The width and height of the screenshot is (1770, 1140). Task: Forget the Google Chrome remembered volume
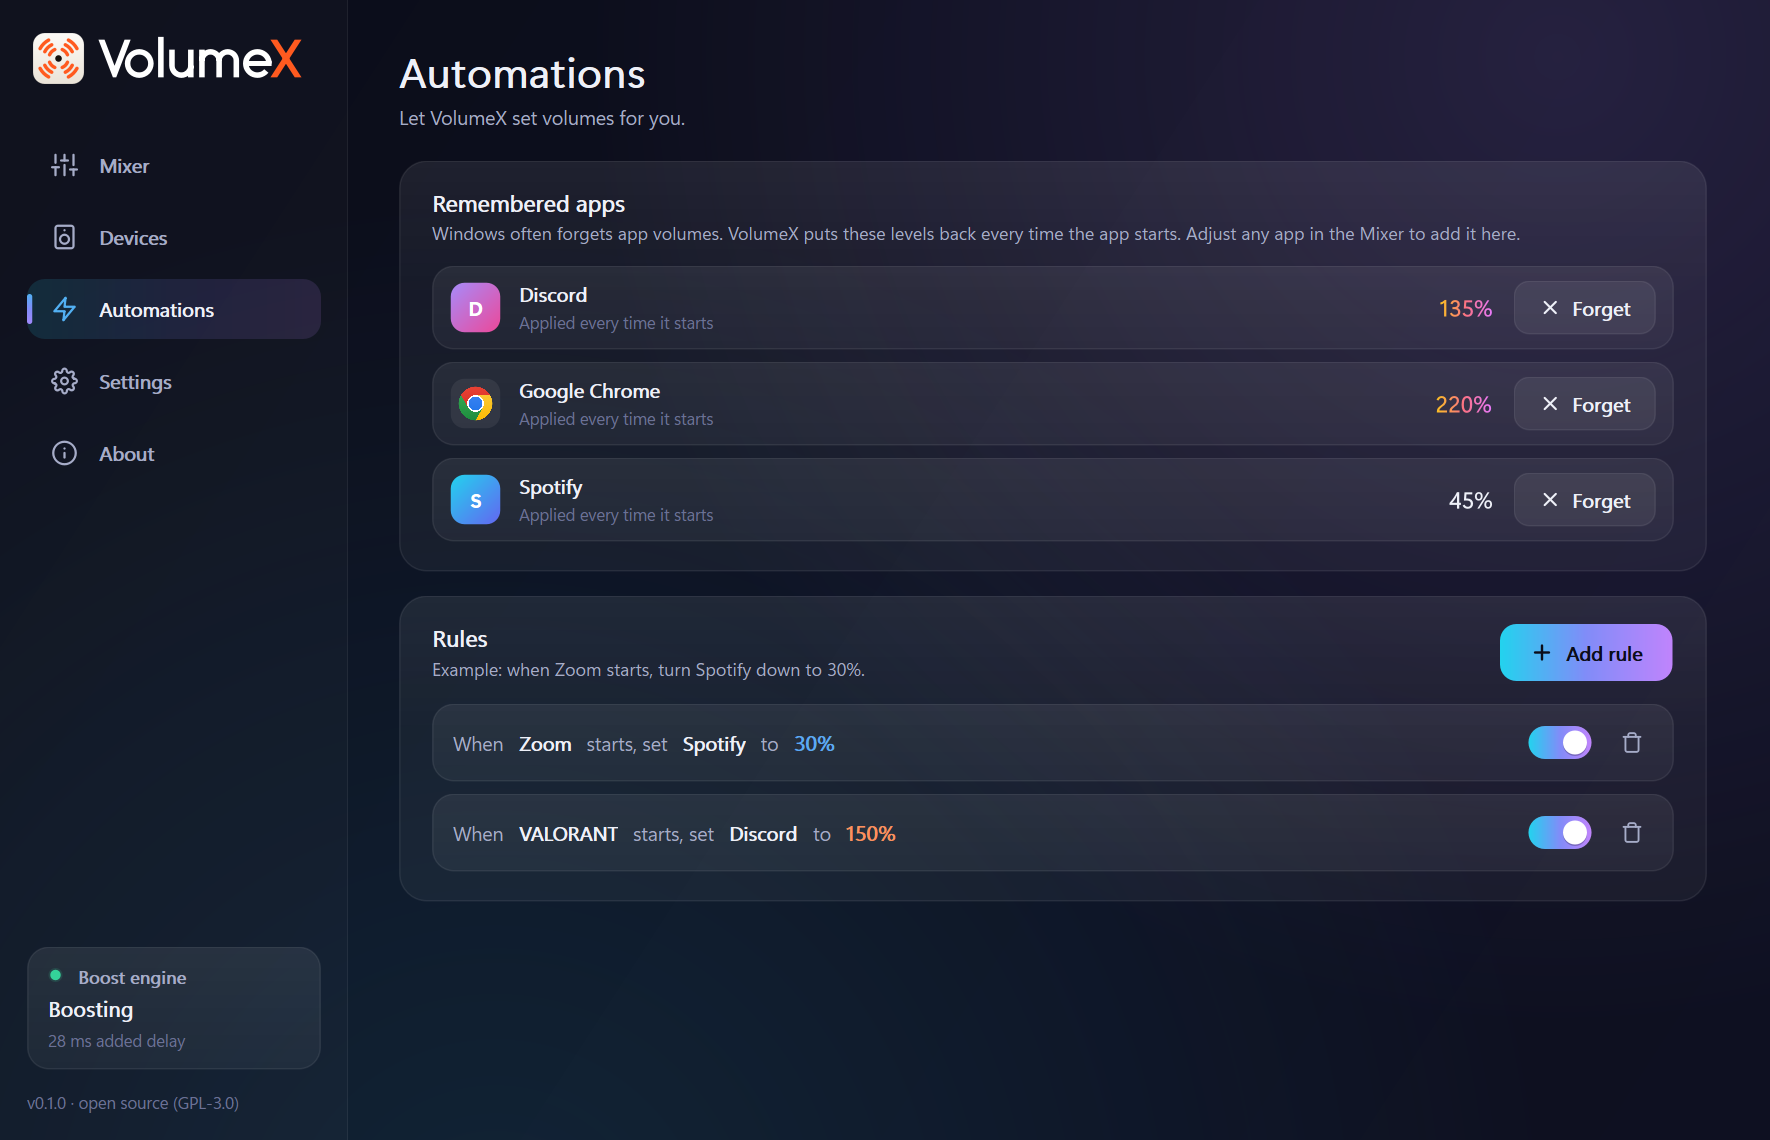[x=1585, y=404]
